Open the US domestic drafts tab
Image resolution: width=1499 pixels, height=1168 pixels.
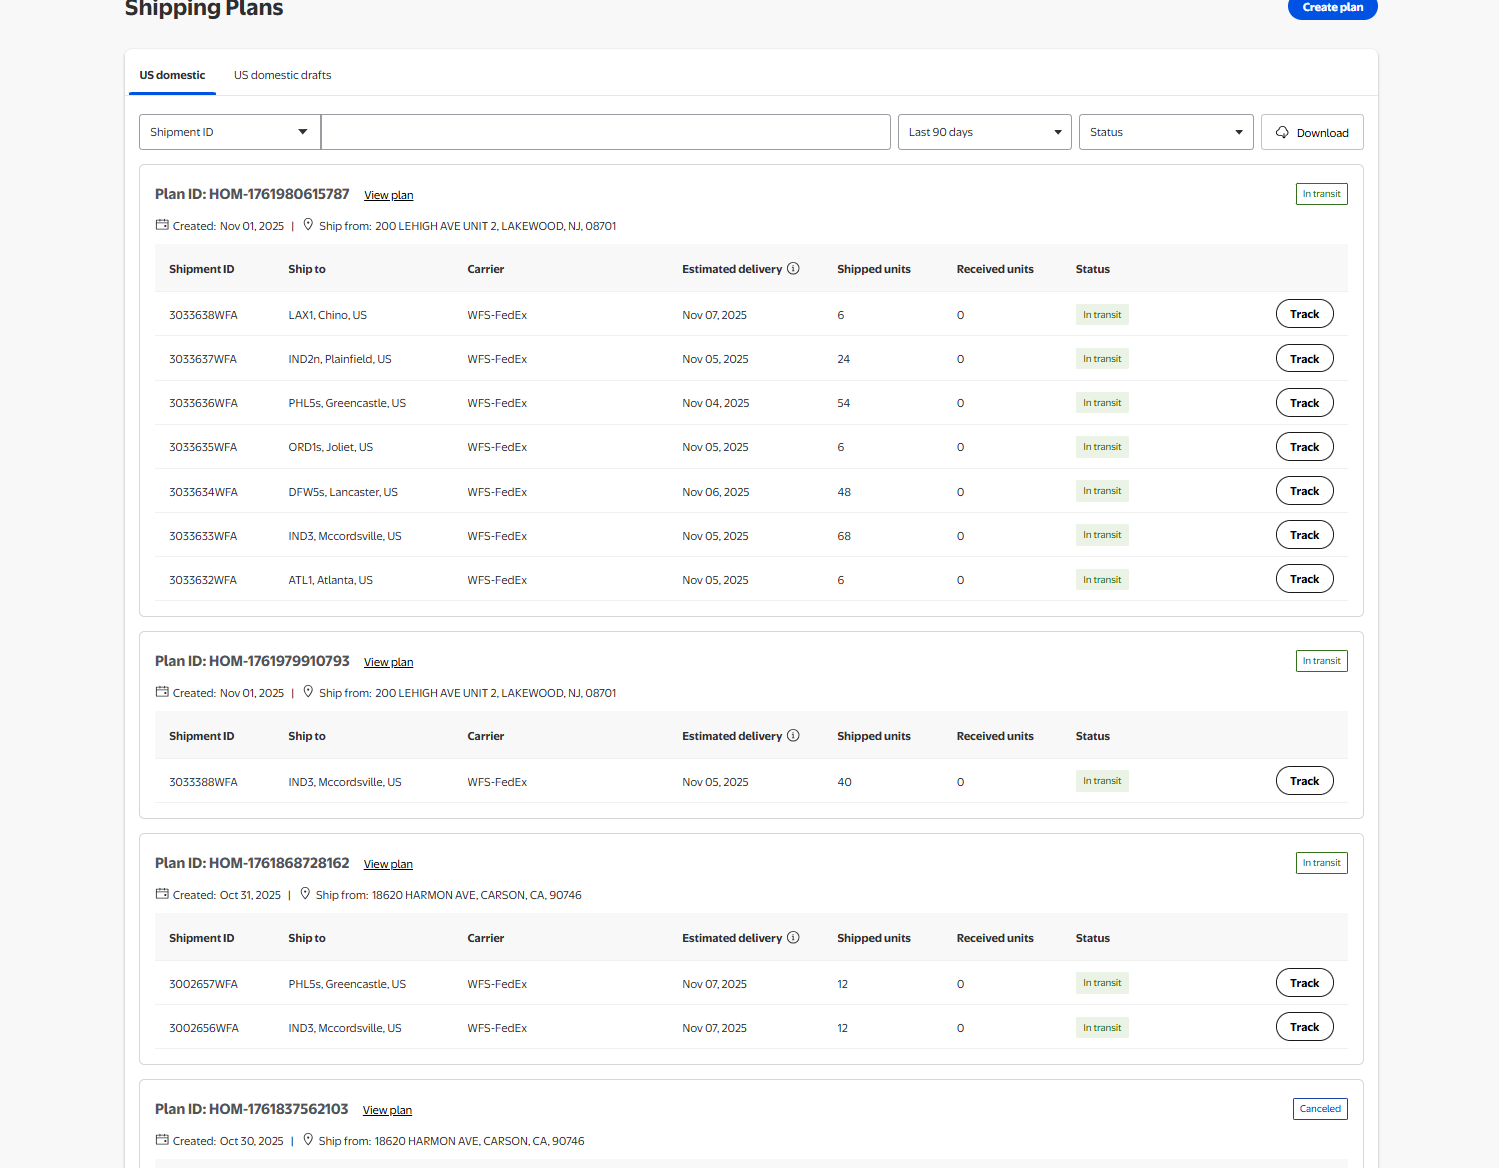[282, 75]
